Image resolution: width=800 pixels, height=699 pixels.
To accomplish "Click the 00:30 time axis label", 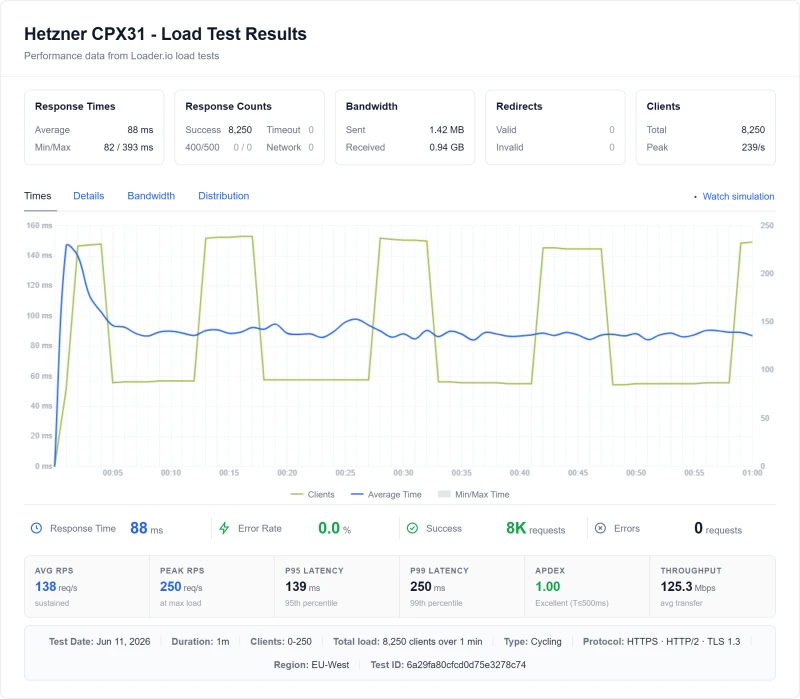I will [403, 473].
